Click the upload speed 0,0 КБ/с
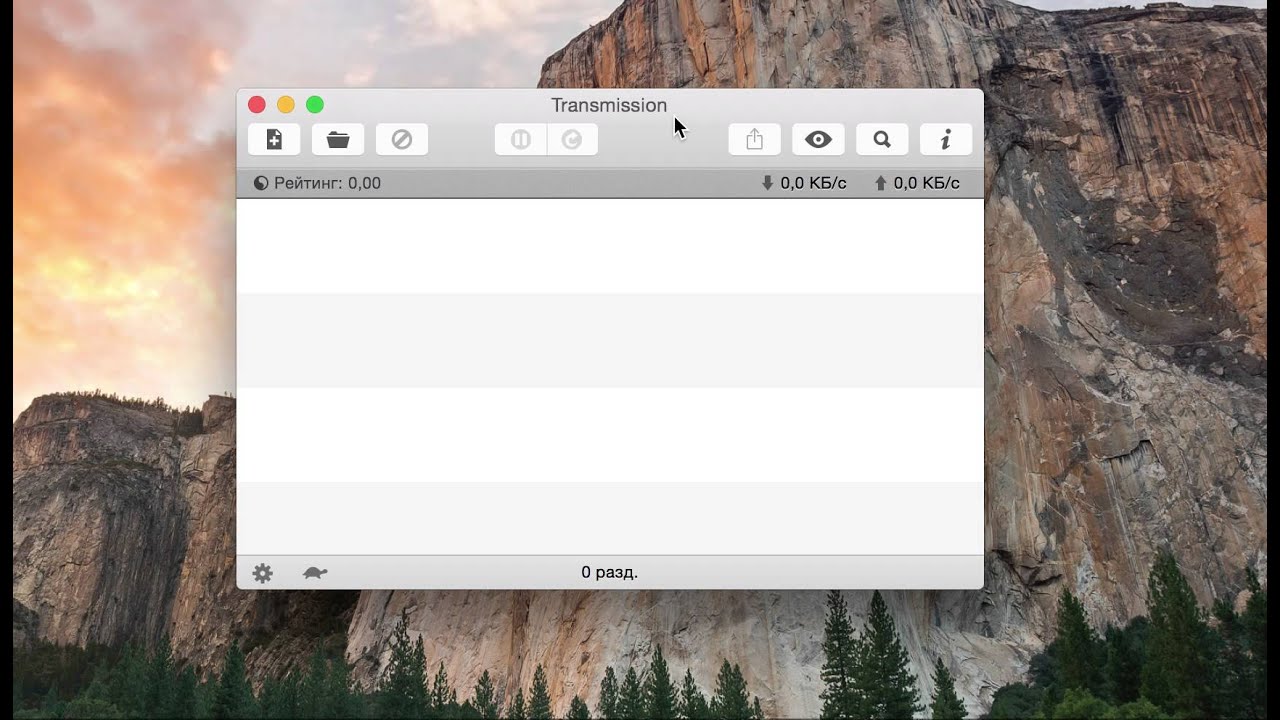Viewport: 1280px width, 720px height. click(x=917, y=183)
